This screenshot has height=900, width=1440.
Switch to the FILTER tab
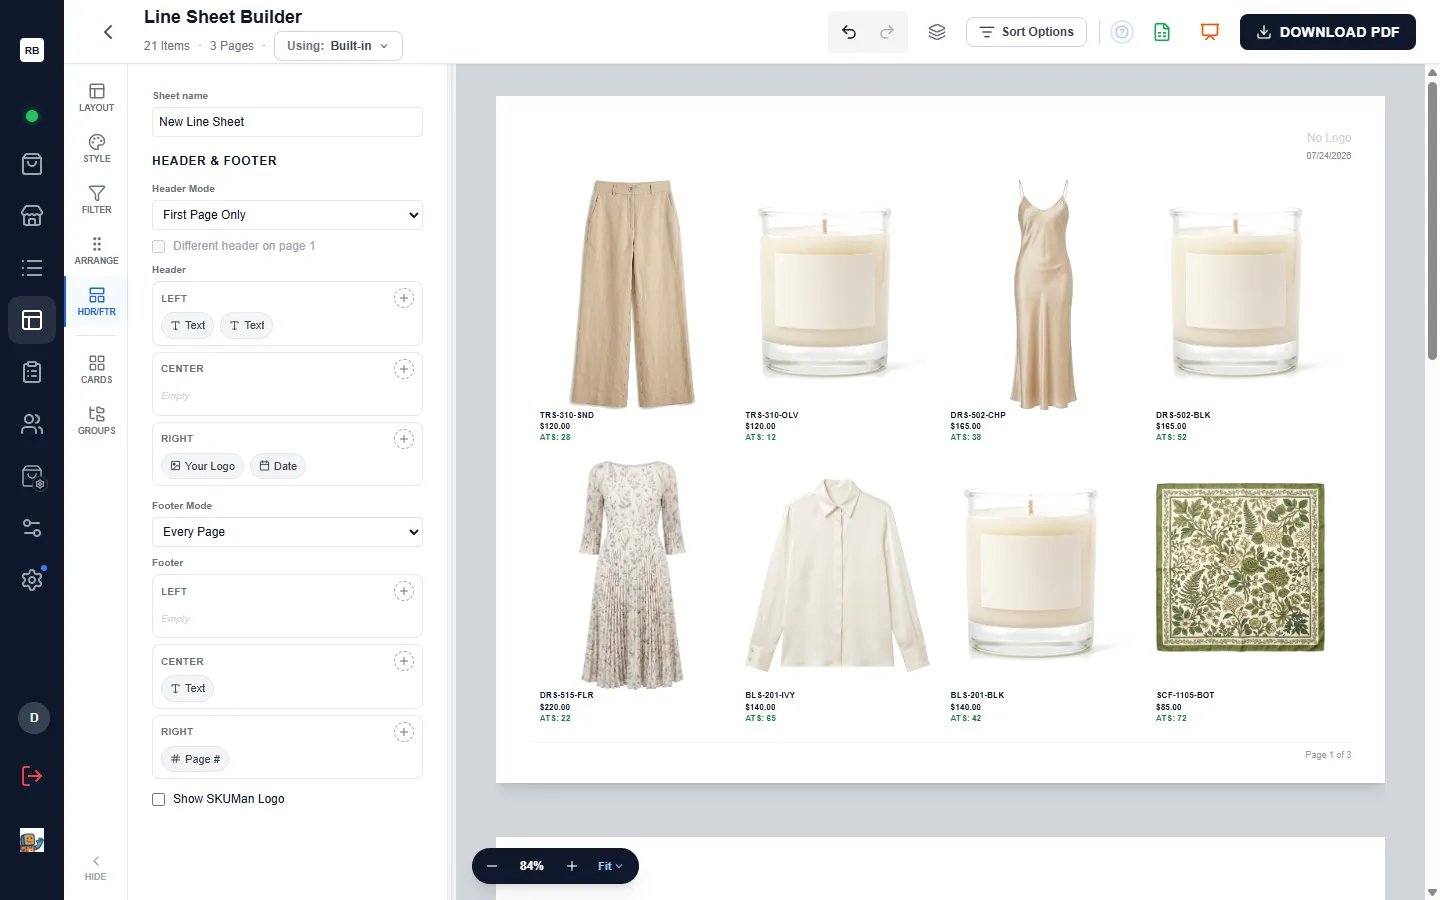click(x=96, y=199)
